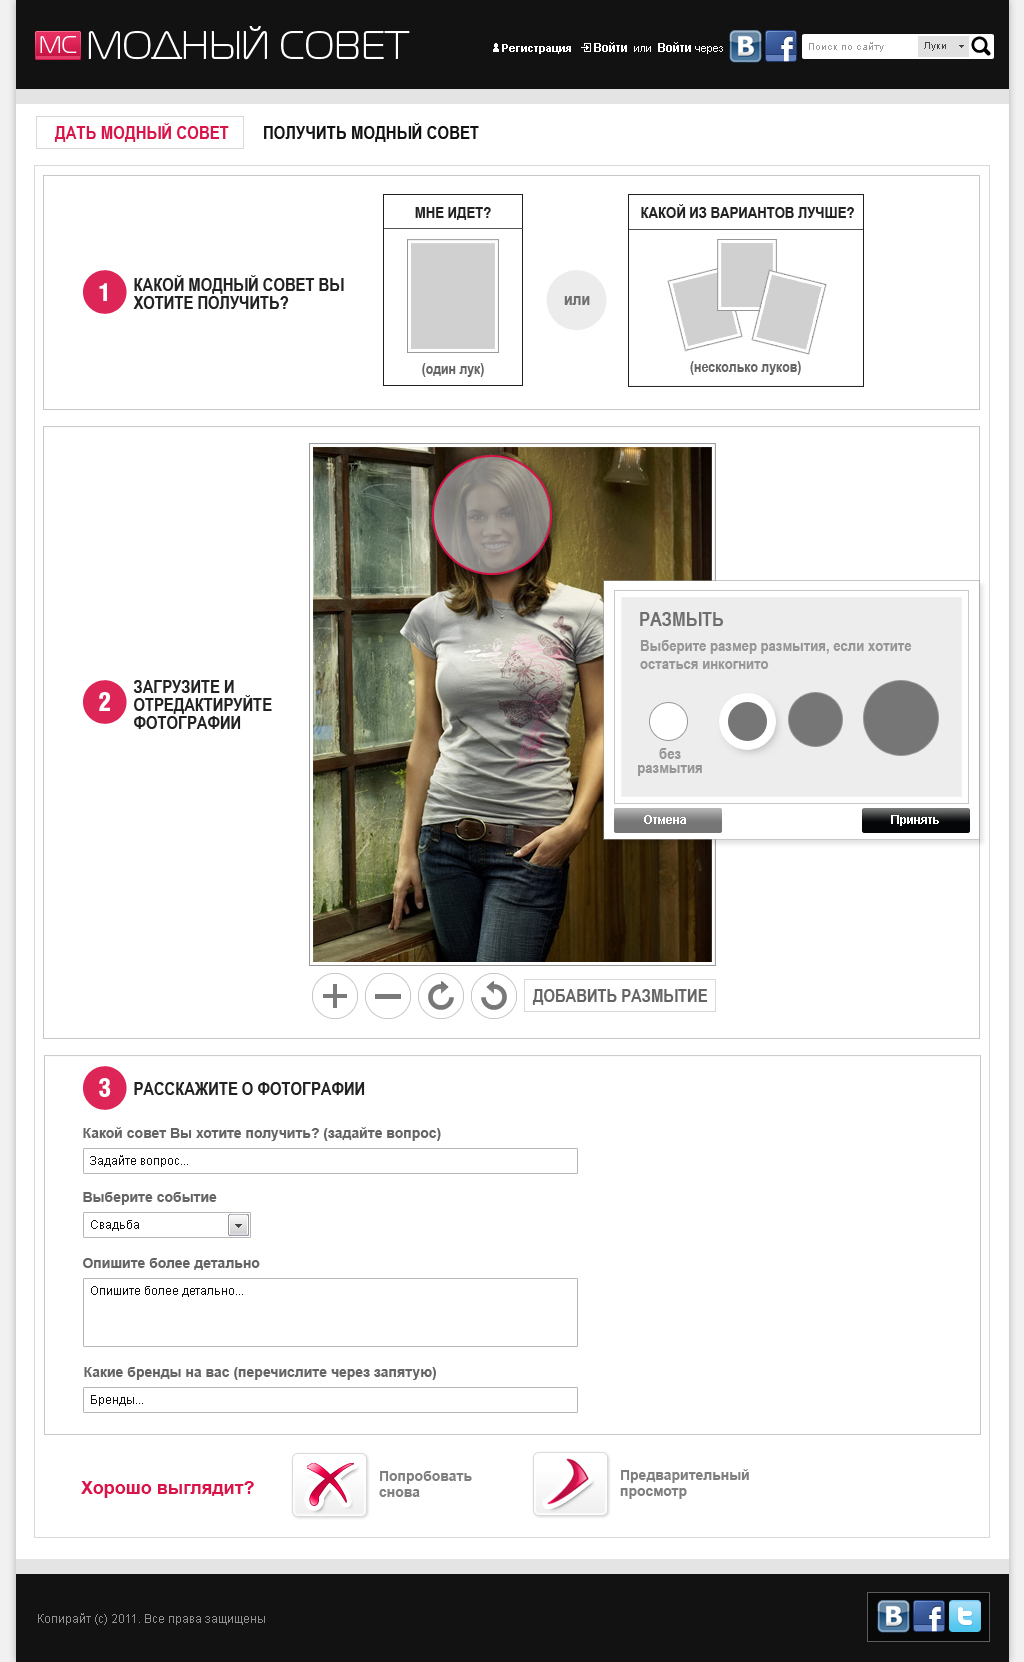
Task: Click the minus zoom-out icon below photo
Action: [388, 996]
